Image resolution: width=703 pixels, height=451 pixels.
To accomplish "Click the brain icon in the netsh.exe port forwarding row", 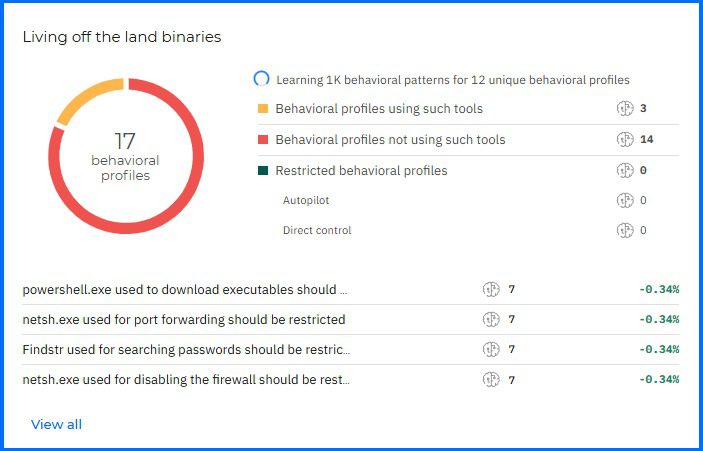I will click(491, 320).
